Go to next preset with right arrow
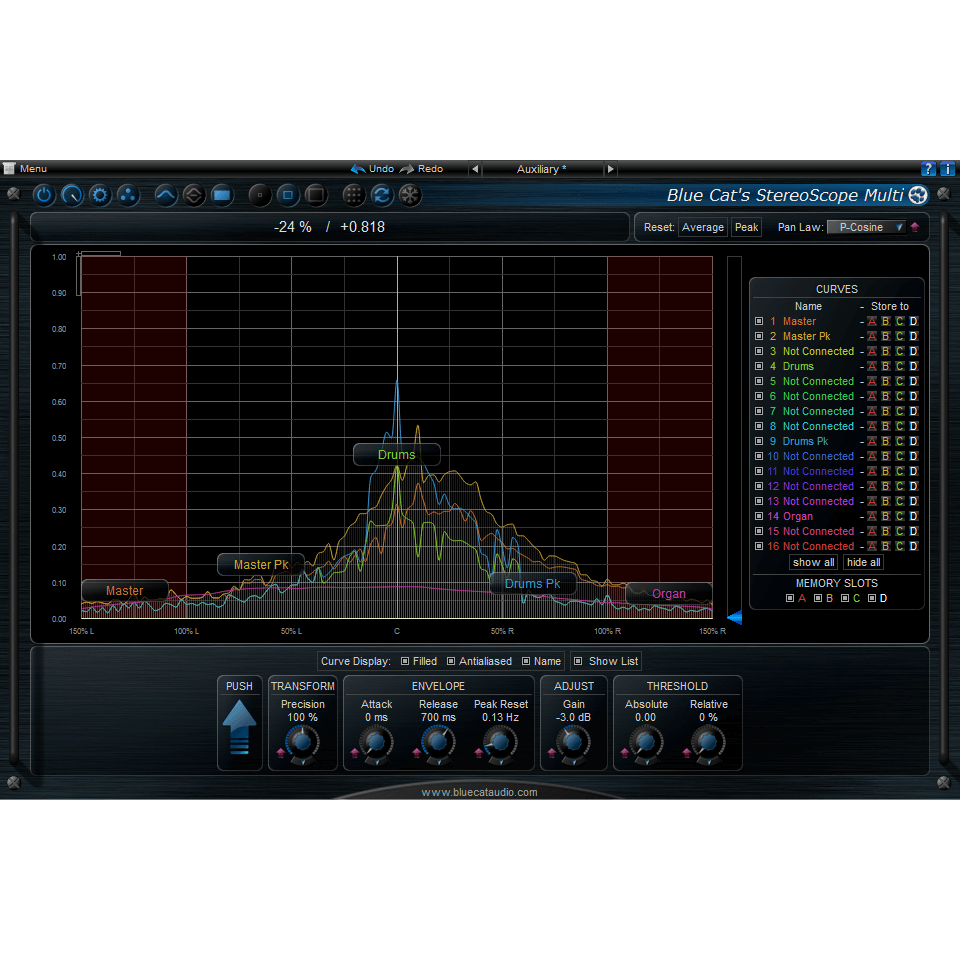 point(610,169)
